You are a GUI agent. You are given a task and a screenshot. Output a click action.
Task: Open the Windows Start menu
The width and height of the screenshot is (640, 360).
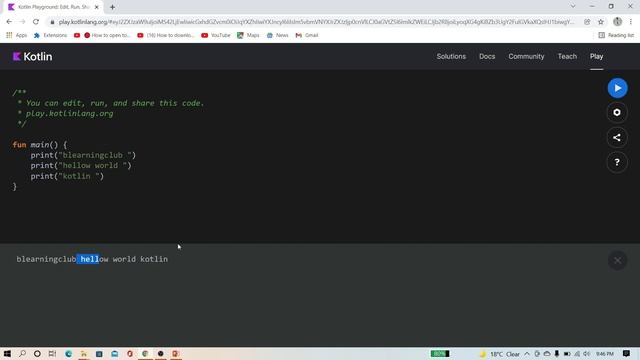click(x=7, y=353)
